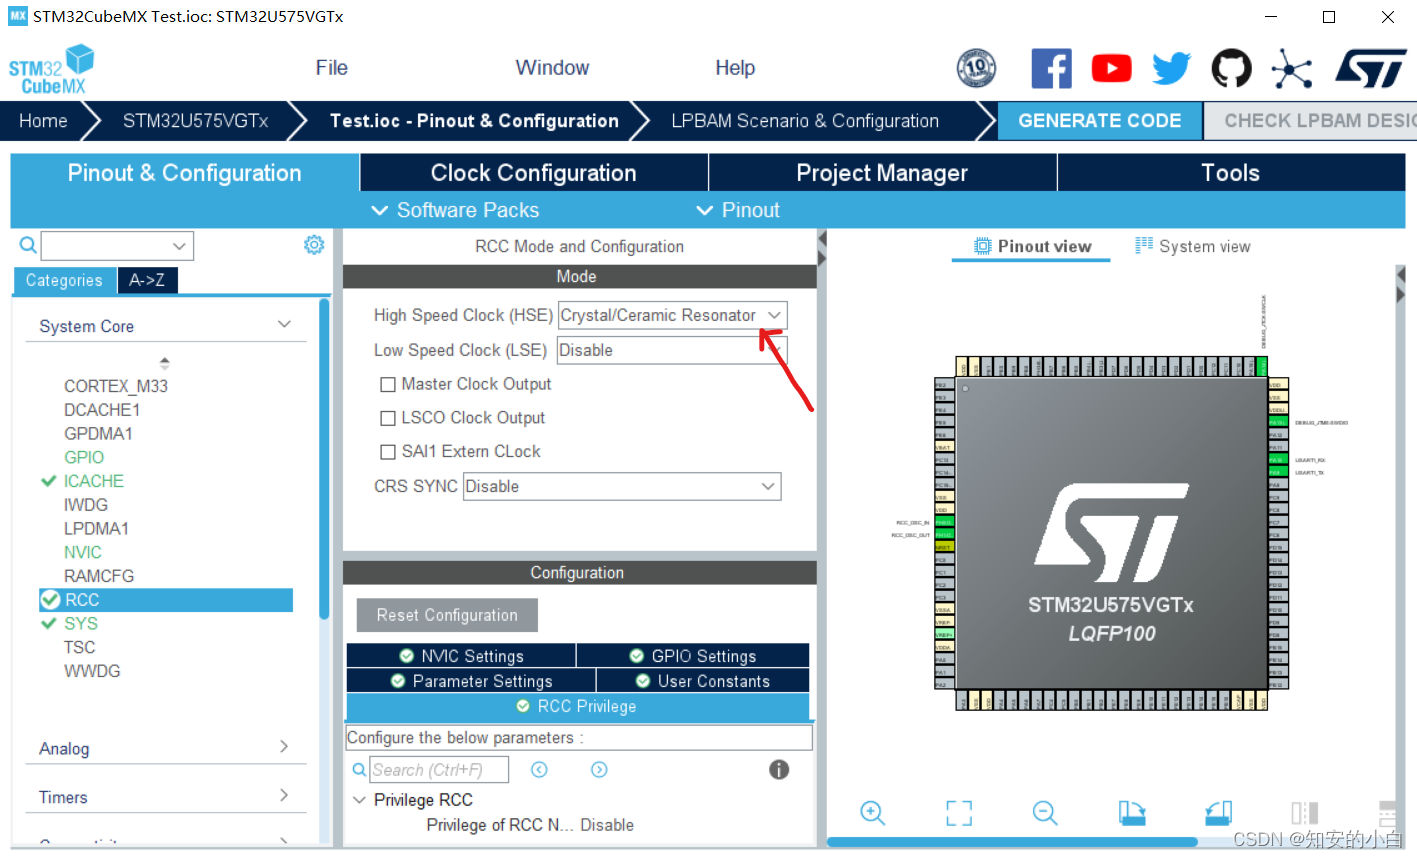Open the search settings gear icon
1417x858 pixels.
(x=313, y=244)
